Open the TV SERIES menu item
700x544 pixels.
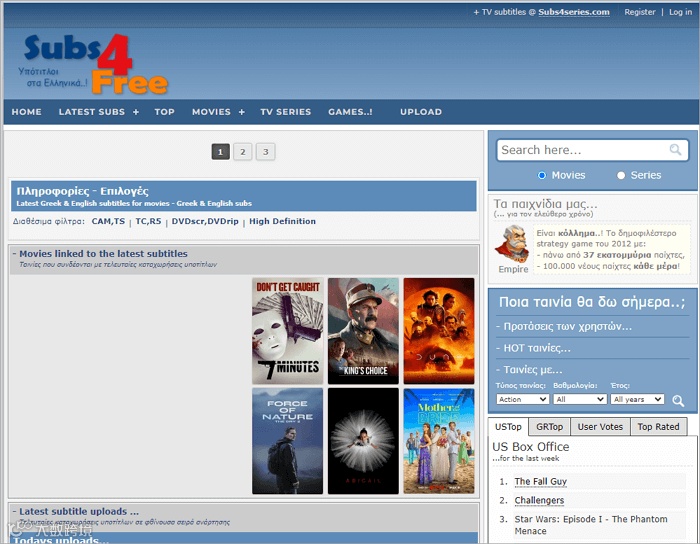[x=286, y=112]
